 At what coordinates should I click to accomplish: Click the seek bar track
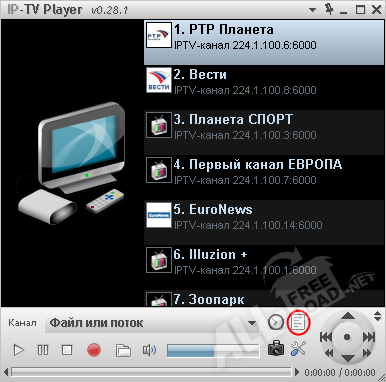coord(152,372)
